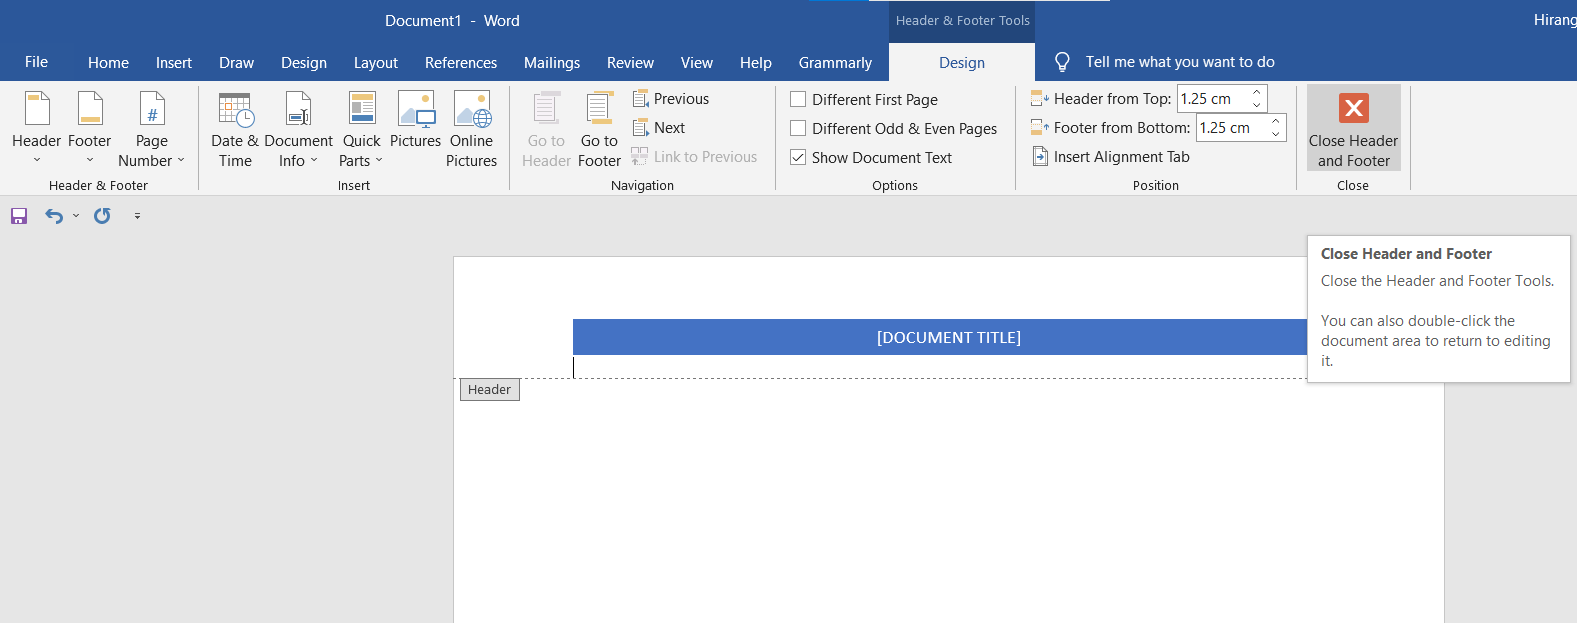Image resolution: width=1577 pixels, height=623 pixels.
Task: Uncheck Show Document Text option
Action: coord(798,158)
